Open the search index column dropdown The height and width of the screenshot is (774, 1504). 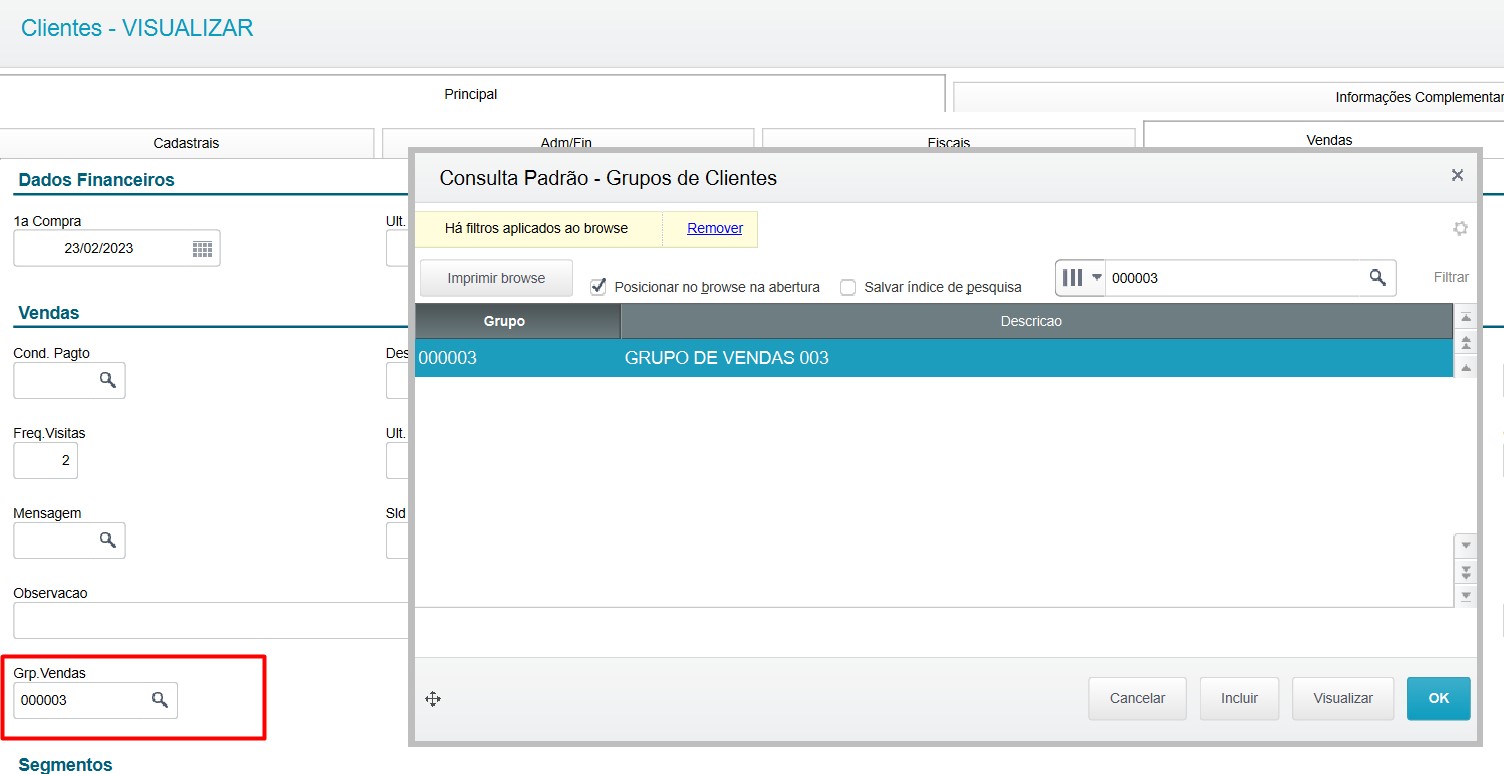1081,278
